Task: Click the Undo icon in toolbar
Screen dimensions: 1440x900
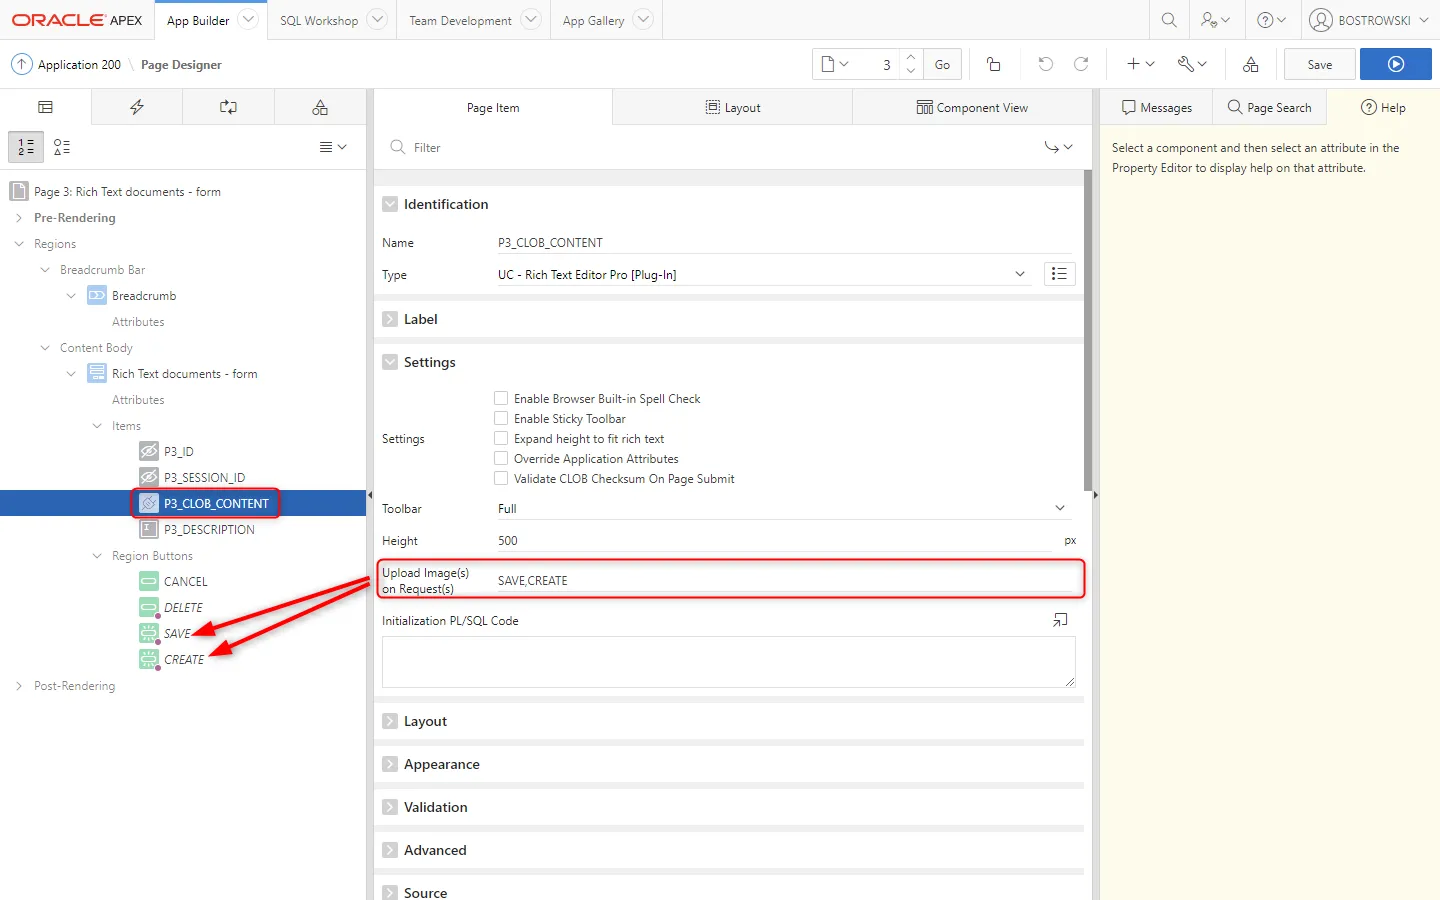Action: click(1045, 64)
